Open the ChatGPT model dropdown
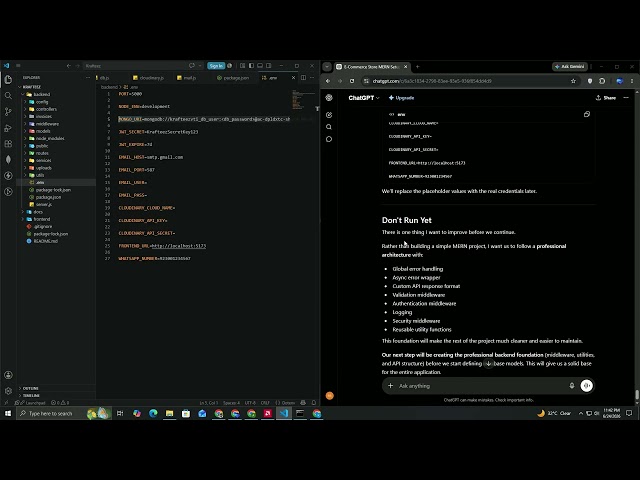640x480 pixels. pos(364,98)
